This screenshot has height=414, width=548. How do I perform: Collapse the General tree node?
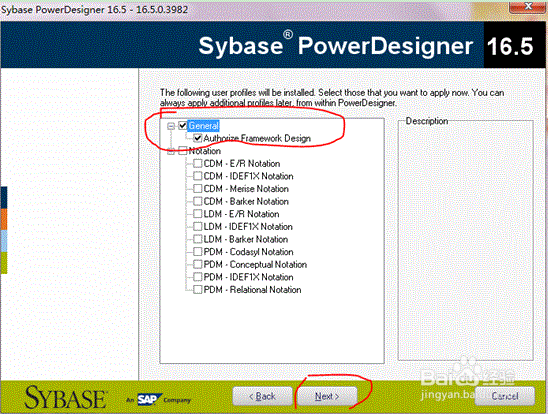(171, 126)
